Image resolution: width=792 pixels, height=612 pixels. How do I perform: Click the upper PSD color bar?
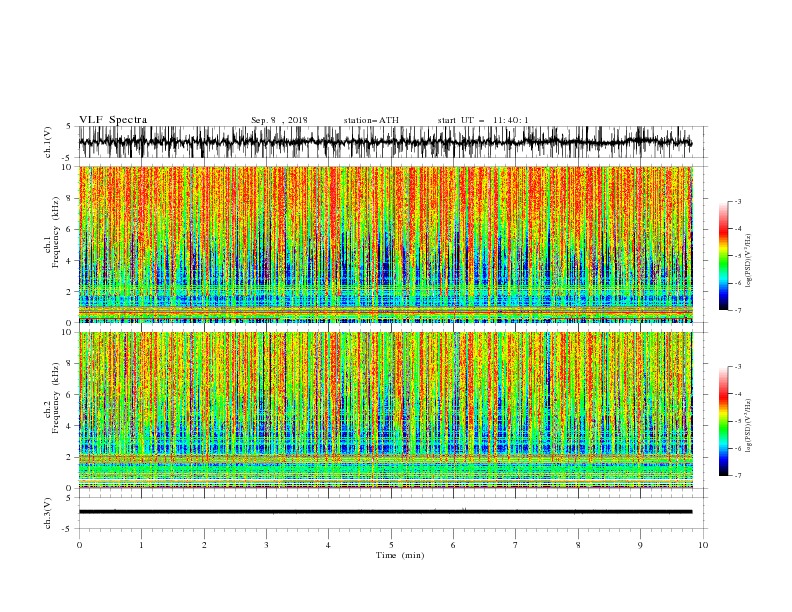[723, 256]
